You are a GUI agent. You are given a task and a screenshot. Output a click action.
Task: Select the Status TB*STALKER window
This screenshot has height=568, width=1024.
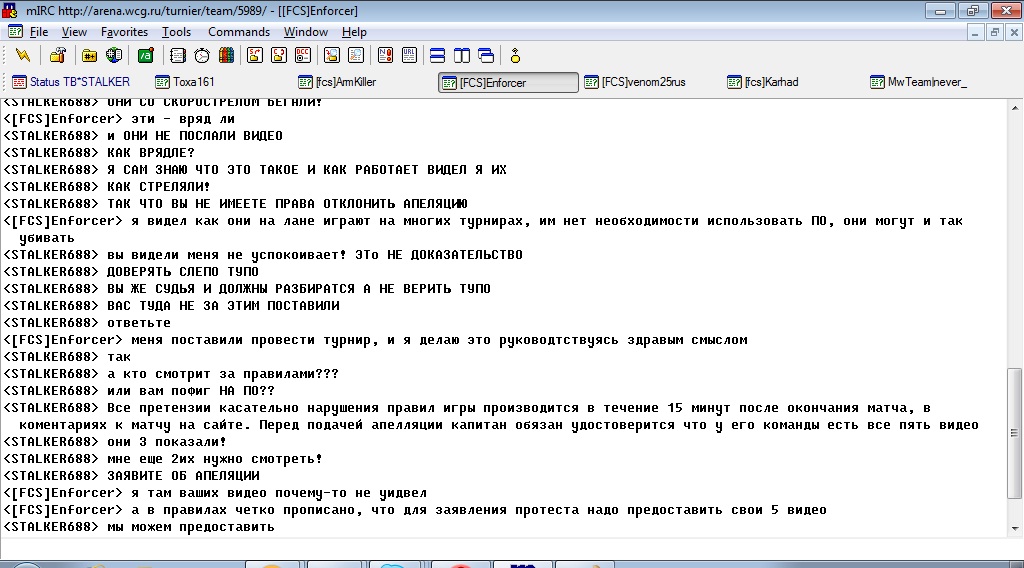(x=70, y=82)
